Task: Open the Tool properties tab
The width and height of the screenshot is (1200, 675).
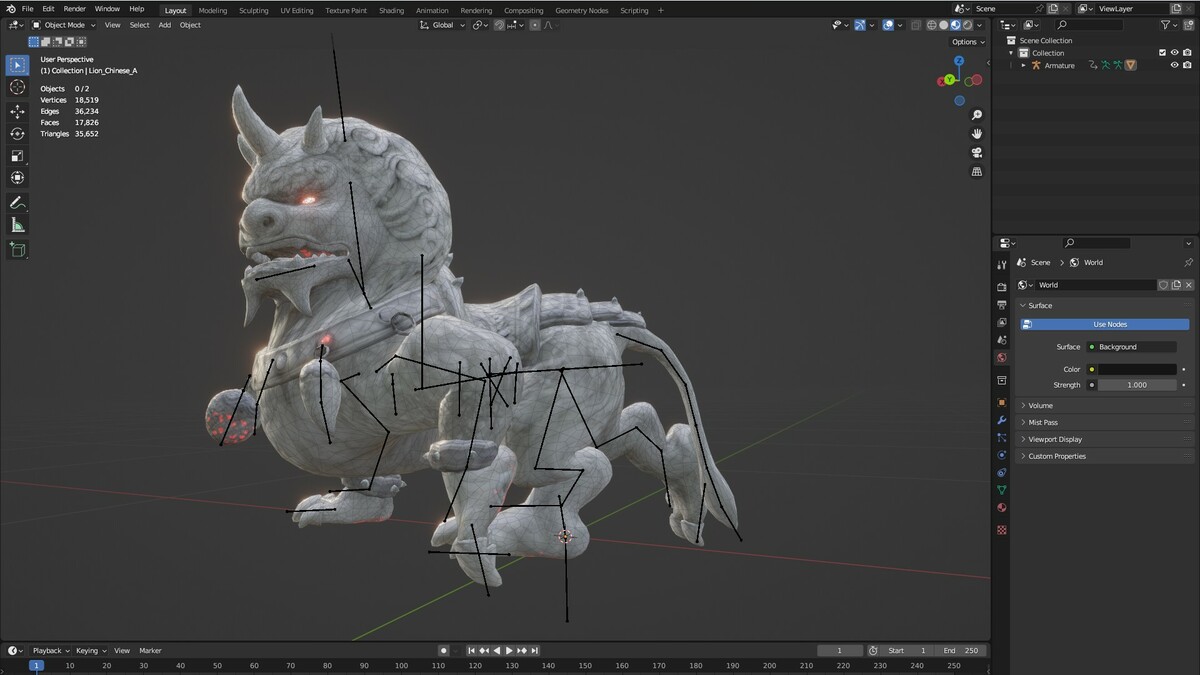Action: tap(1002, 265)
